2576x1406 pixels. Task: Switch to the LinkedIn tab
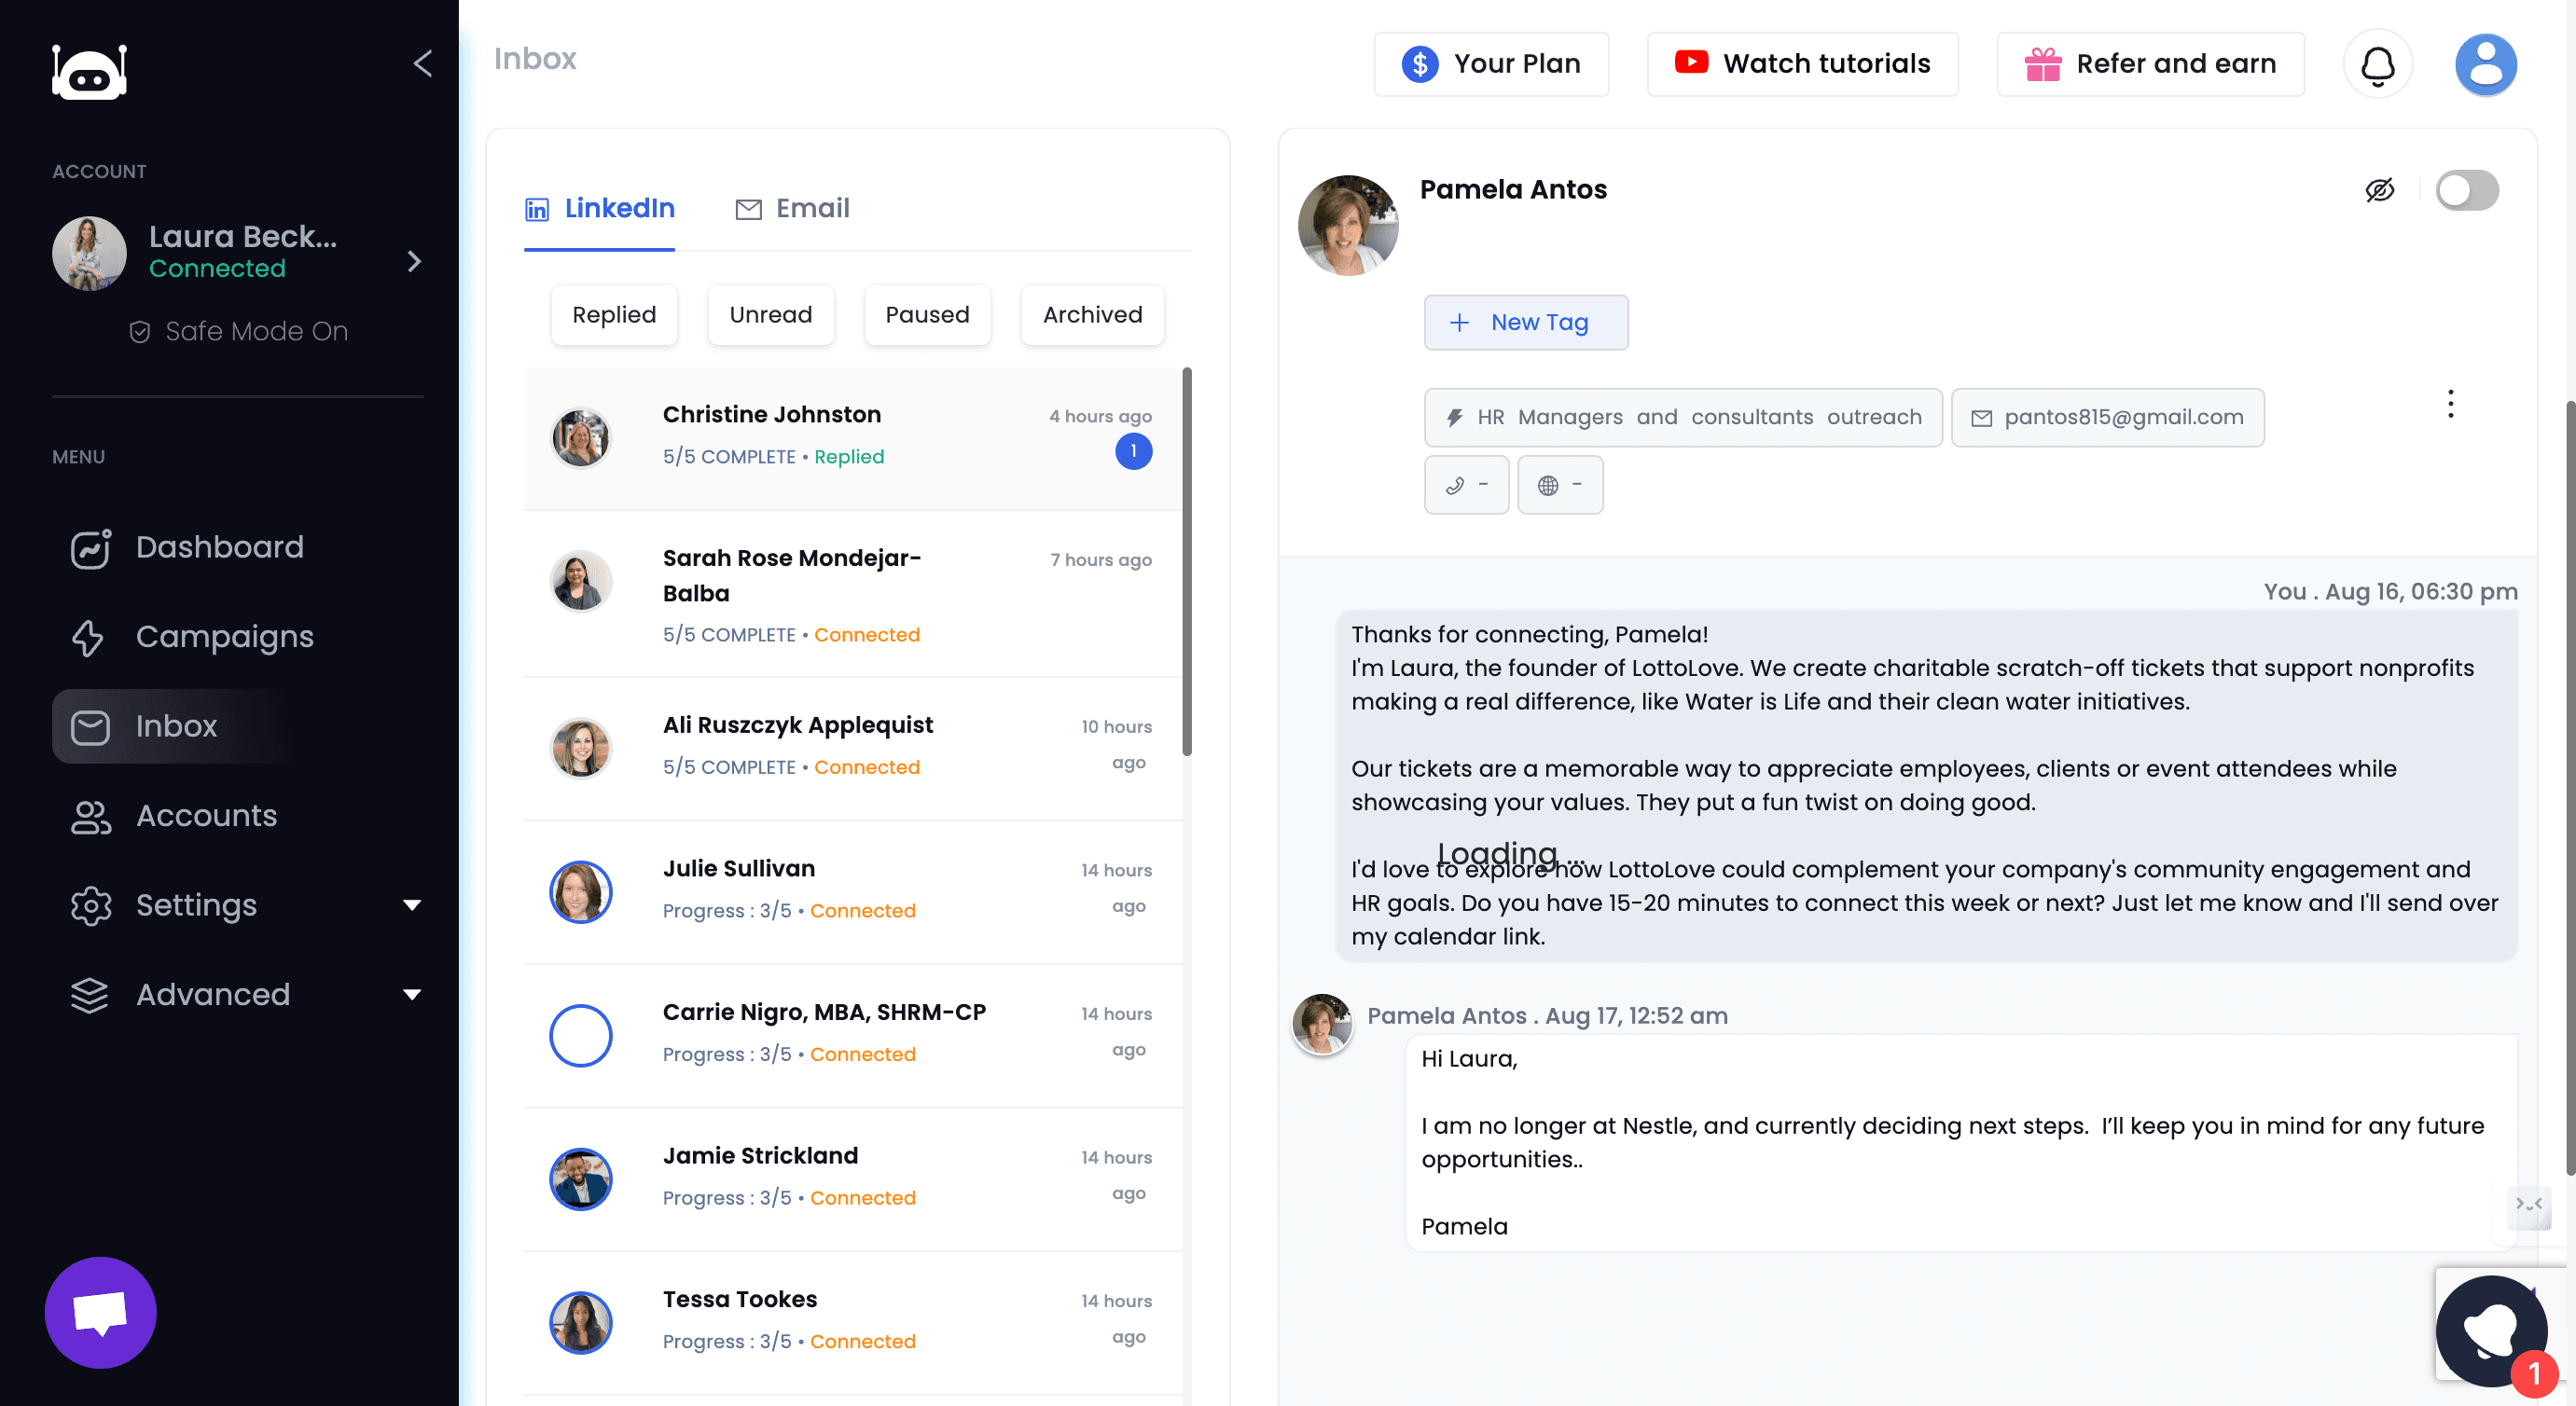[x=600, y=208]
